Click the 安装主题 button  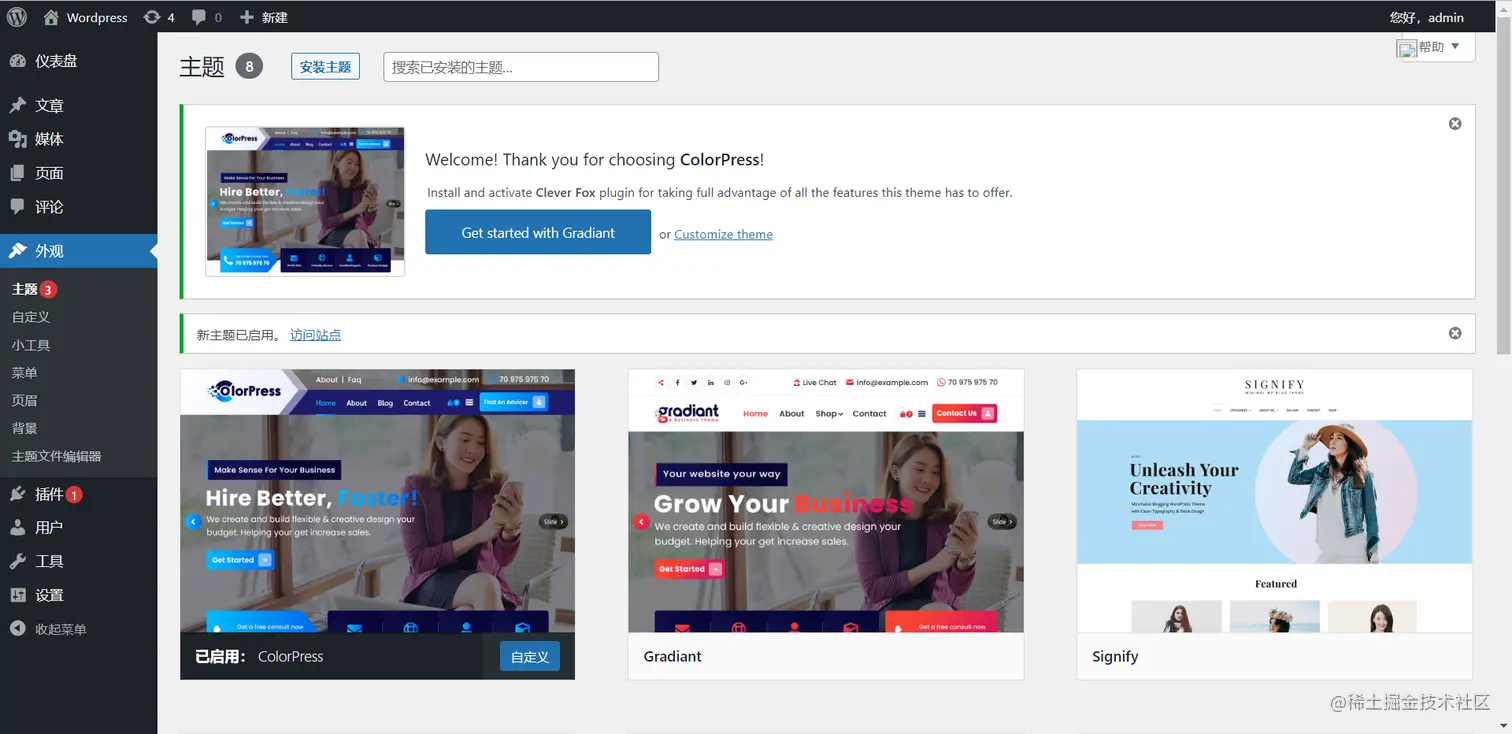[325, 66]
